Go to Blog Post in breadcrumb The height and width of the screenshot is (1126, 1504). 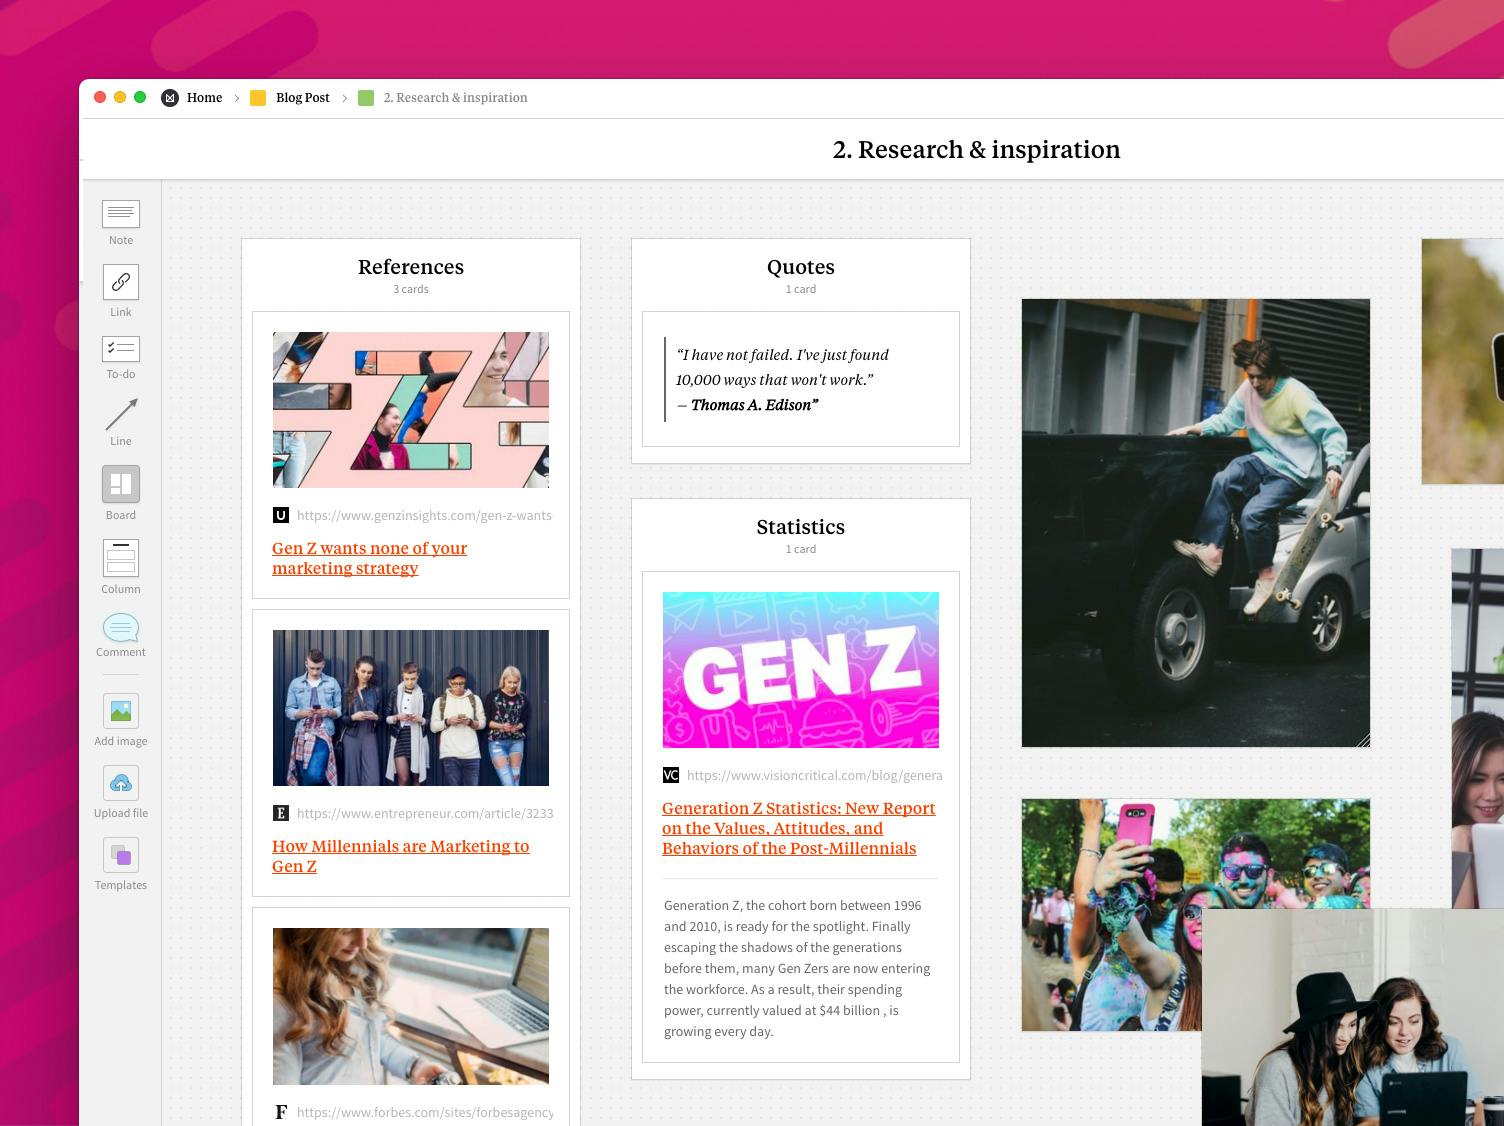[x=303, y=98]
